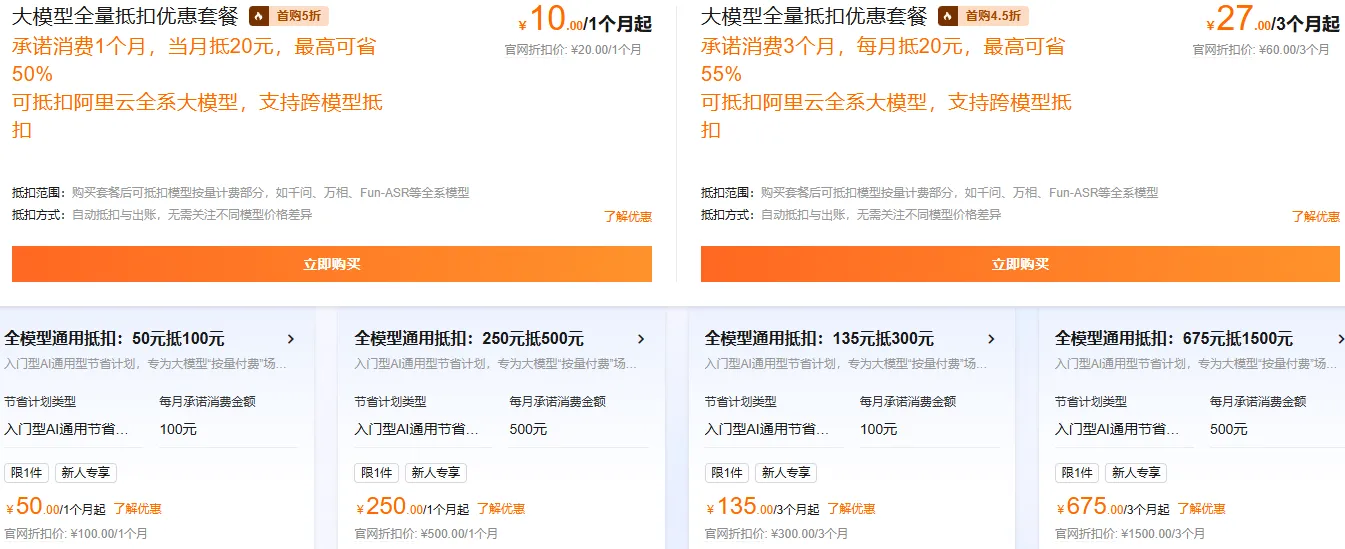The image size is (1345, 549).
Task: Click the ¥50.00/1个月起 price
Action: 56,507
